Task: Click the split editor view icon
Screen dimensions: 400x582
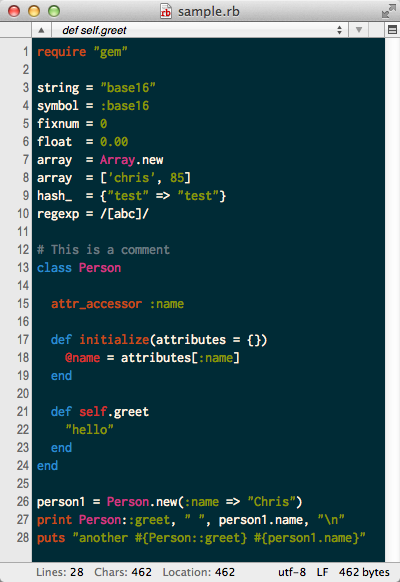Action: pos(392,30)
